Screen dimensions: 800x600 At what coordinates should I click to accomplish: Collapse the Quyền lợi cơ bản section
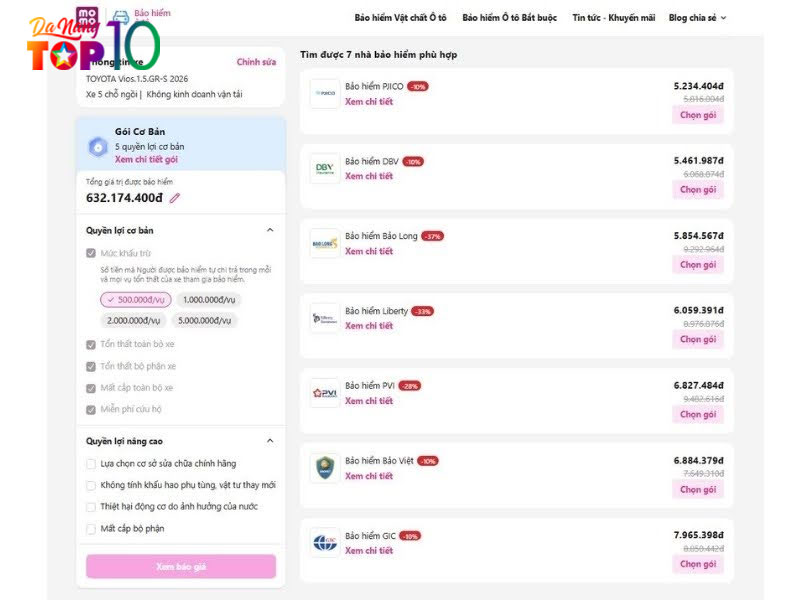click(270, 230)
